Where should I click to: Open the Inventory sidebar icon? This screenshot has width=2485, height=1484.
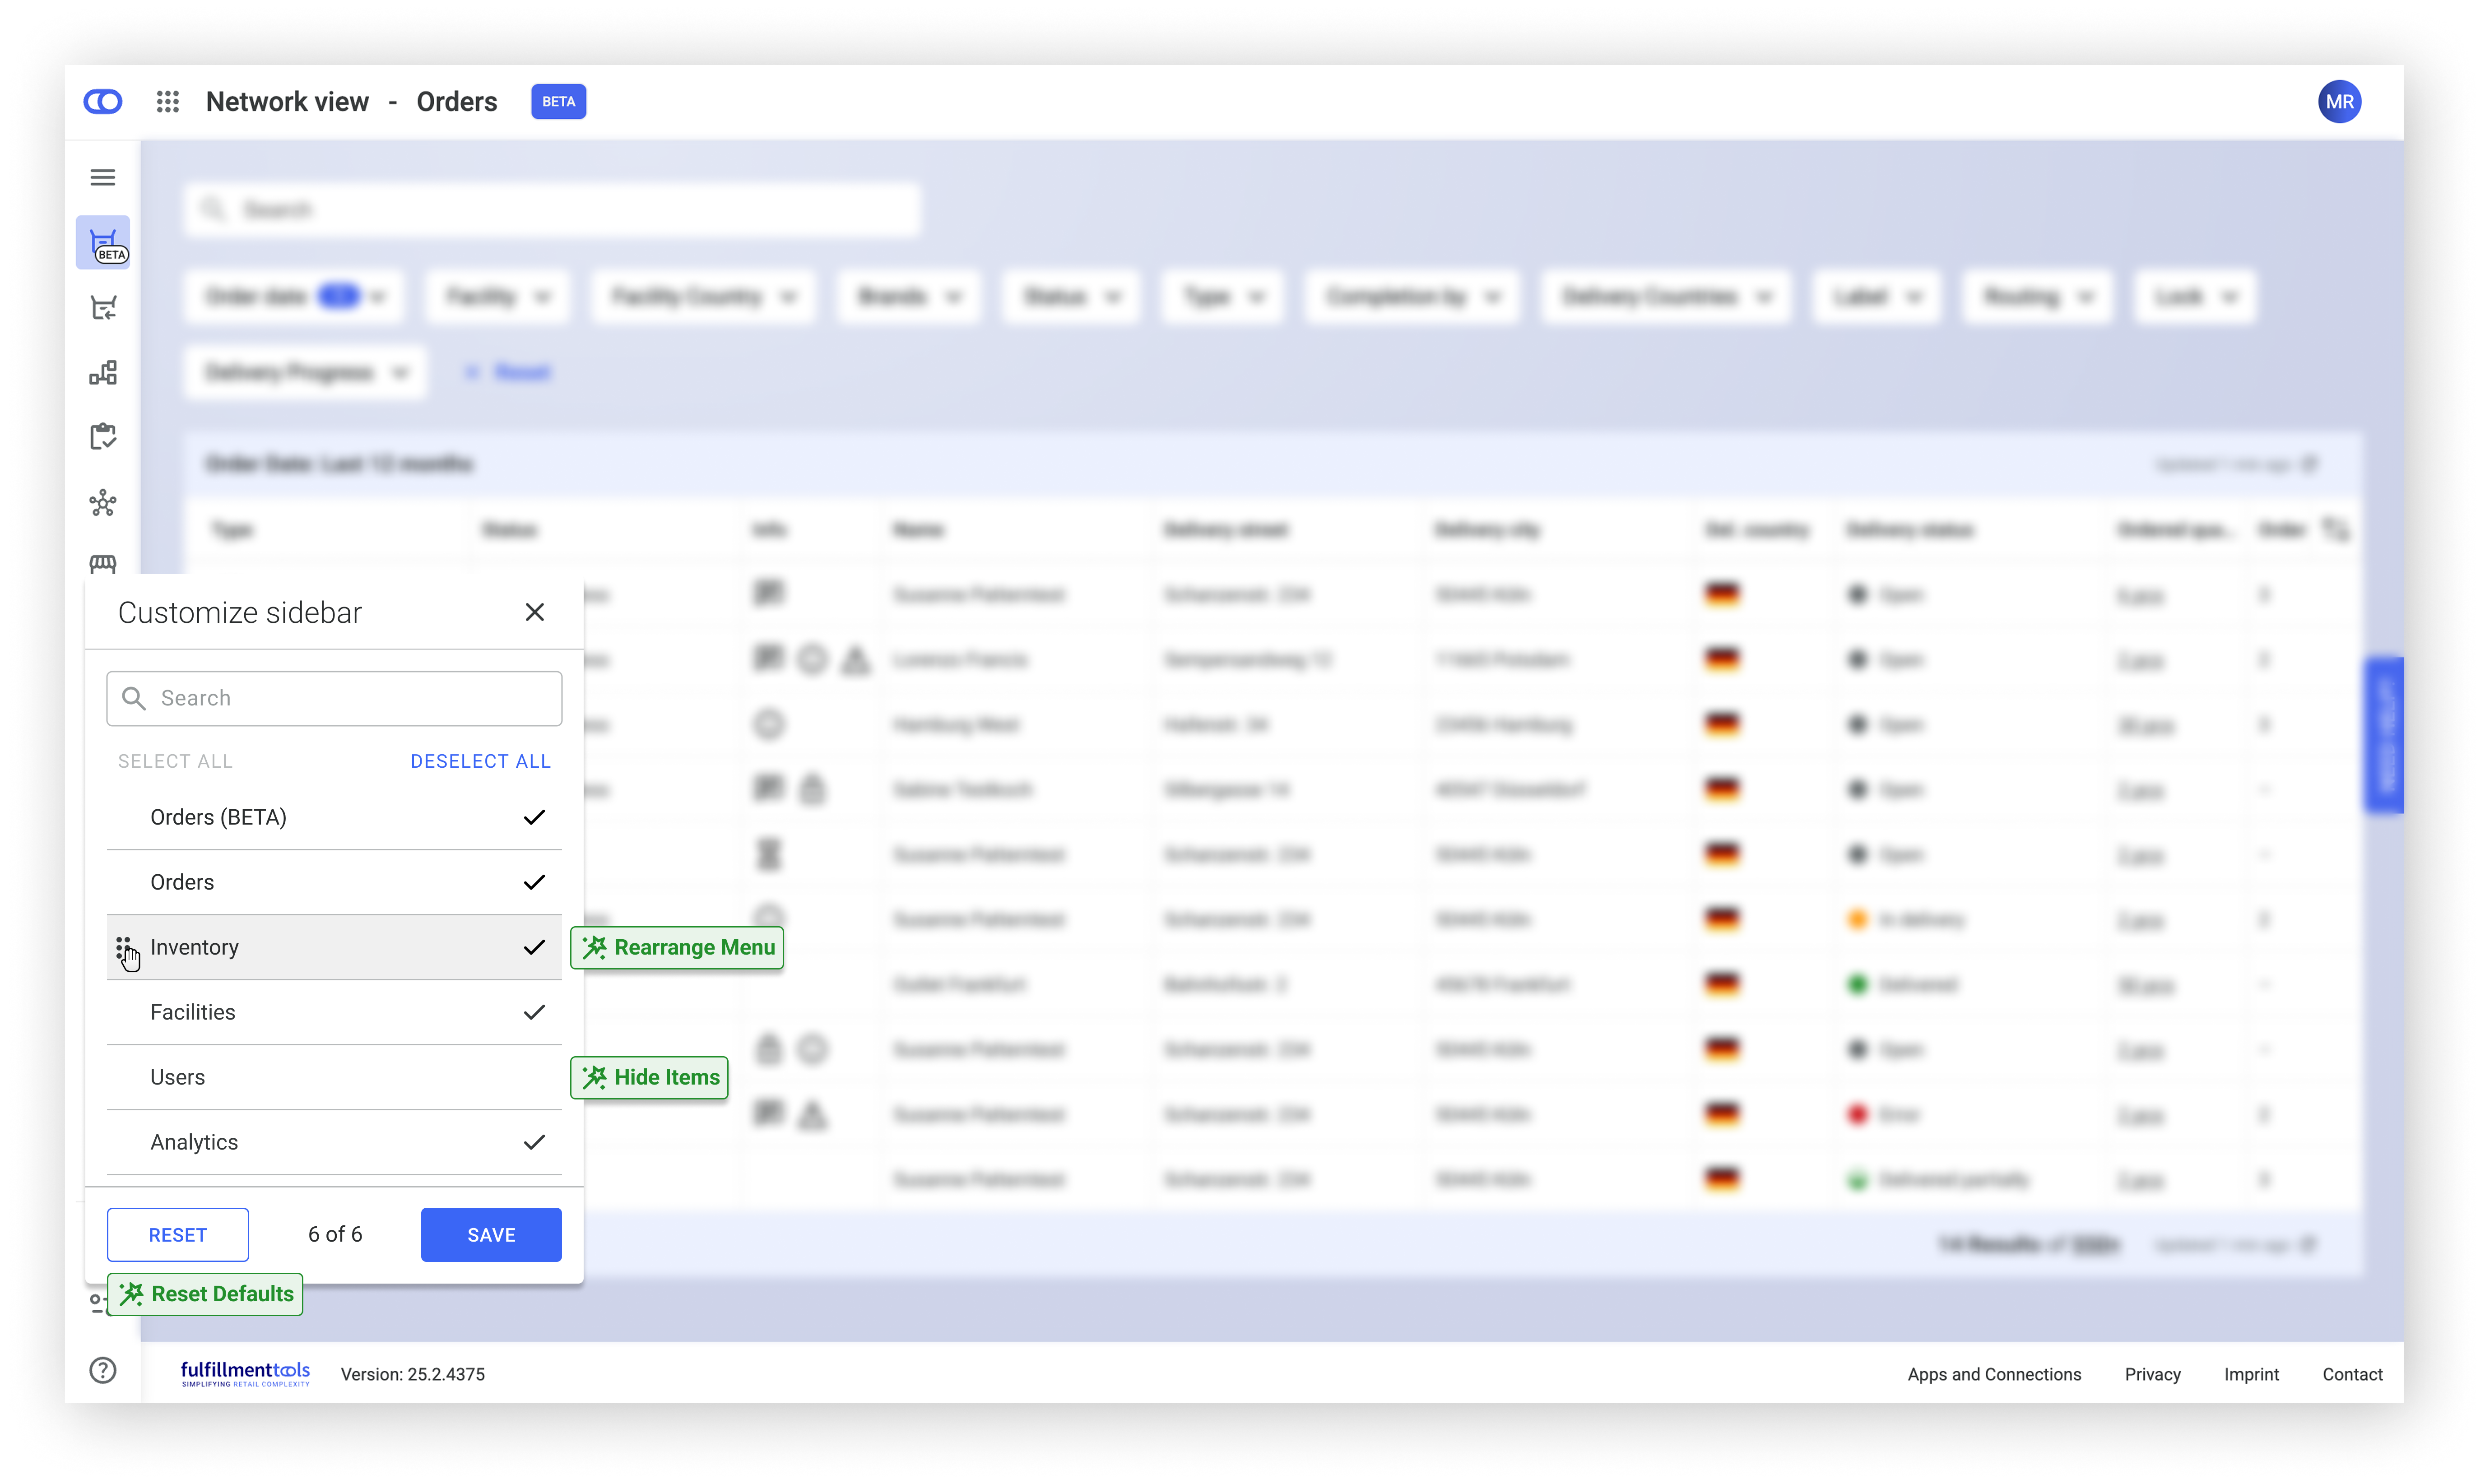coord(103,373)
